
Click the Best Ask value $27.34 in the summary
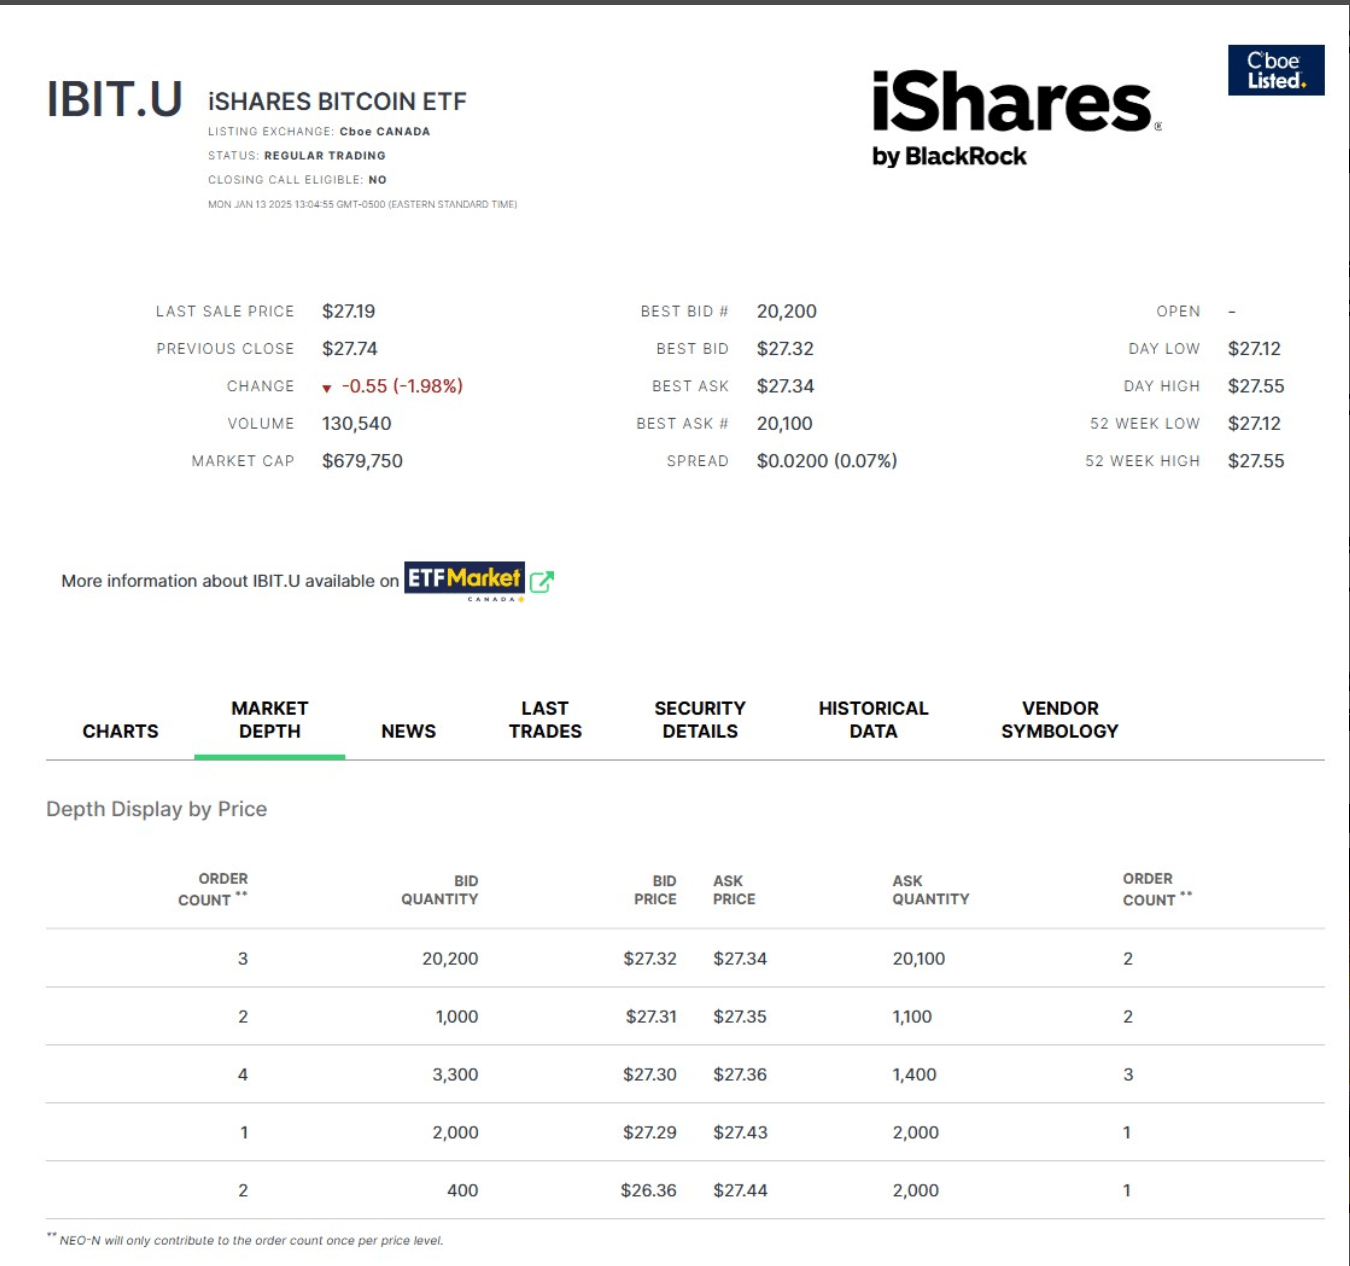(x=785, y=386)
